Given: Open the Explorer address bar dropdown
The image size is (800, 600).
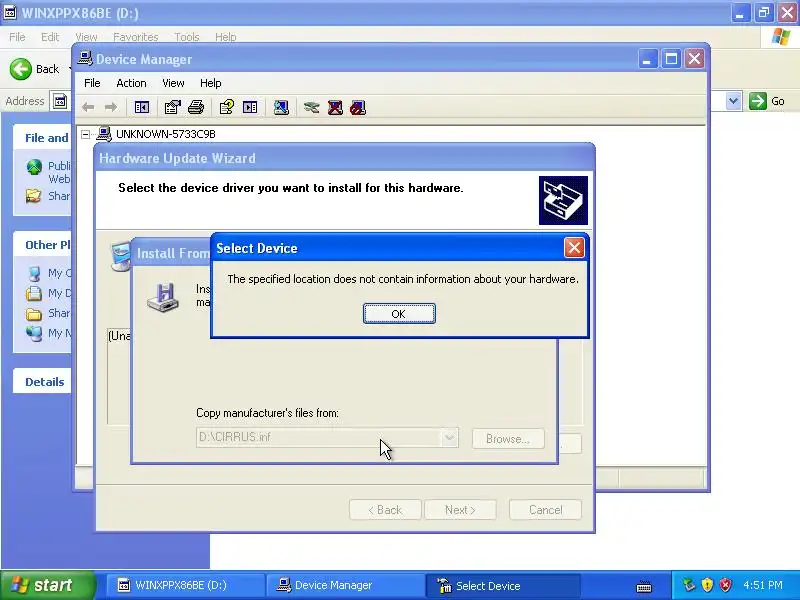Looking at the screenshot, I should 733,101.
